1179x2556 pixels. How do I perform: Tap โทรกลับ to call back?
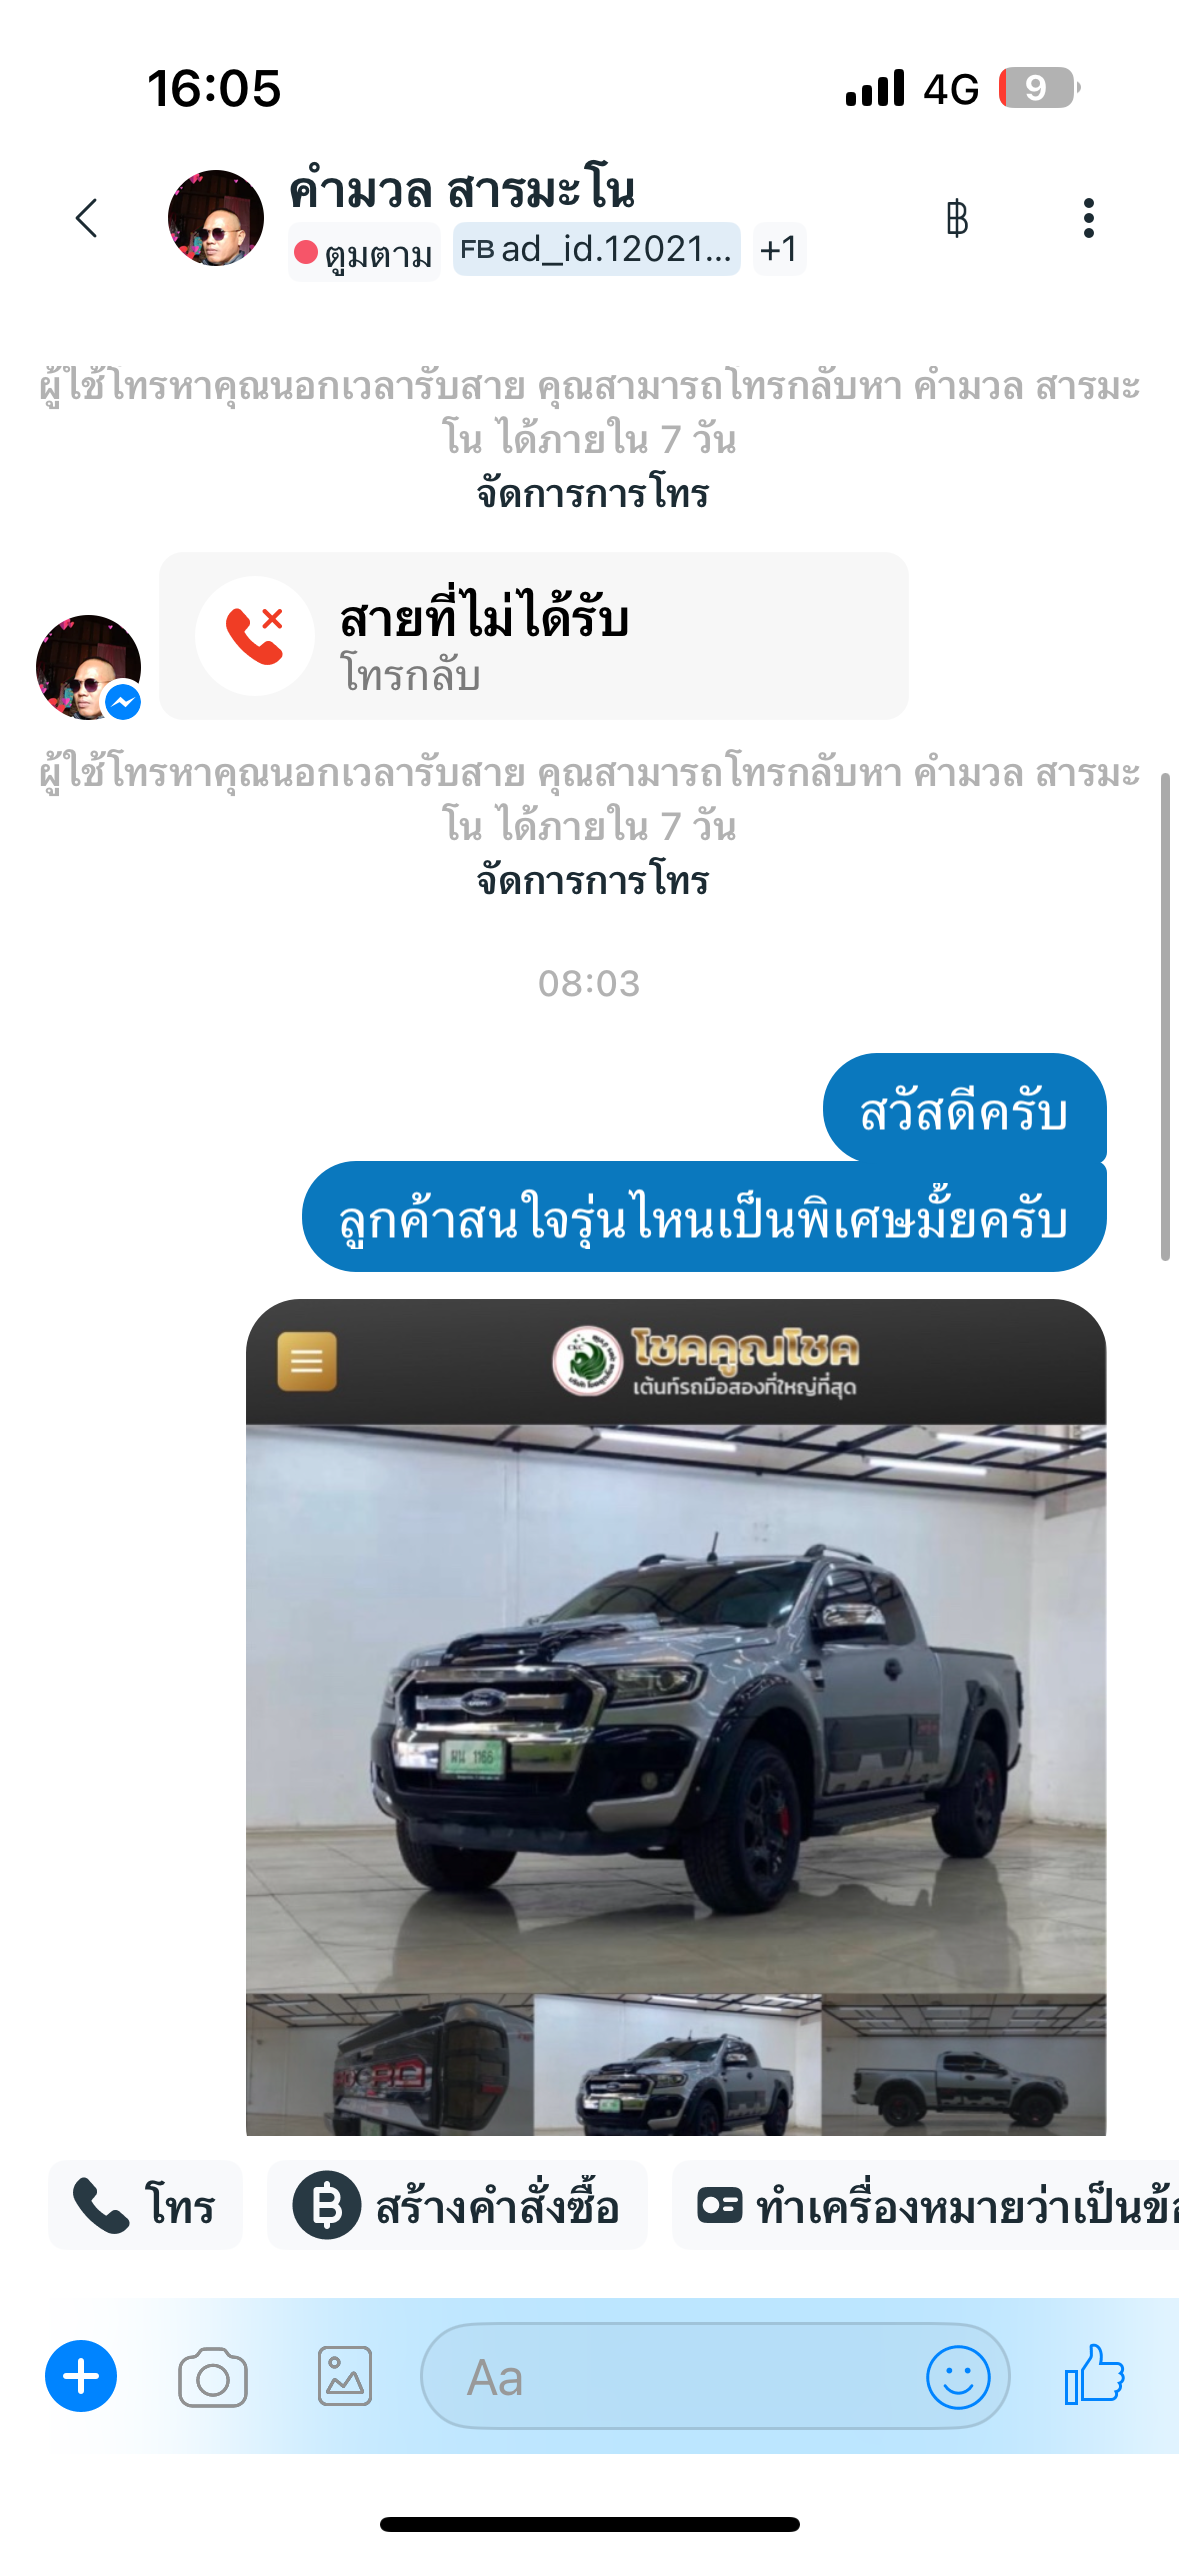coord(411,675)
